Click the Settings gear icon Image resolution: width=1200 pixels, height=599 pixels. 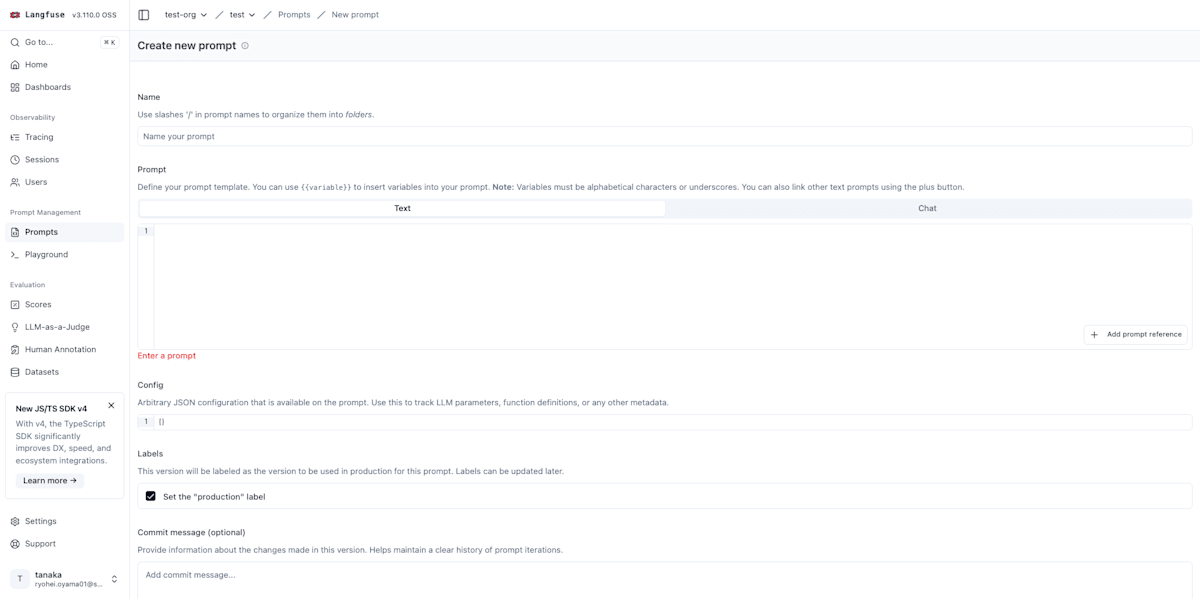15,522
